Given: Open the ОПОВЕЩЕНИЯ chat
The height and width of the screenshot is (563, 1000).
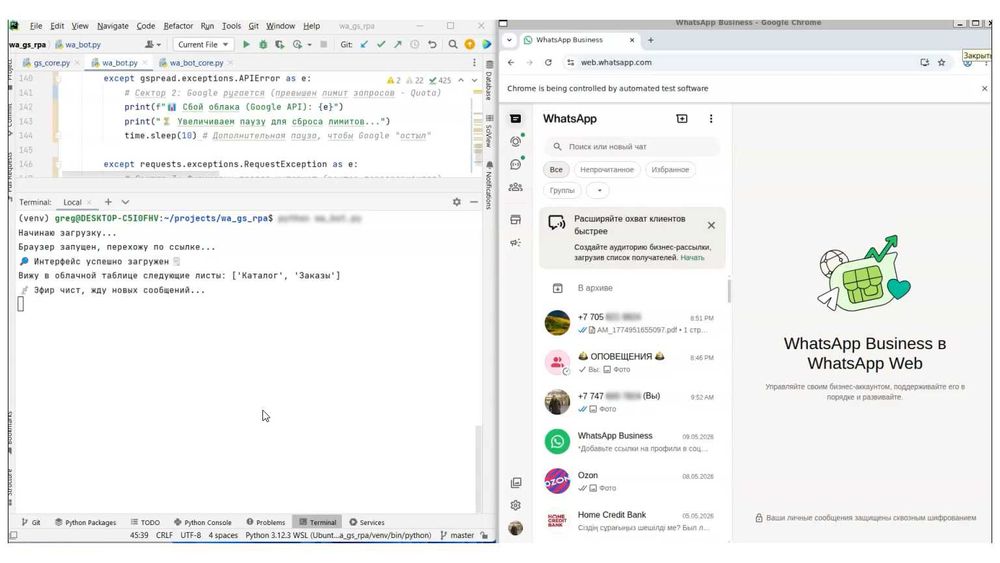Looking at the screenshot, I should click(631, 362).
